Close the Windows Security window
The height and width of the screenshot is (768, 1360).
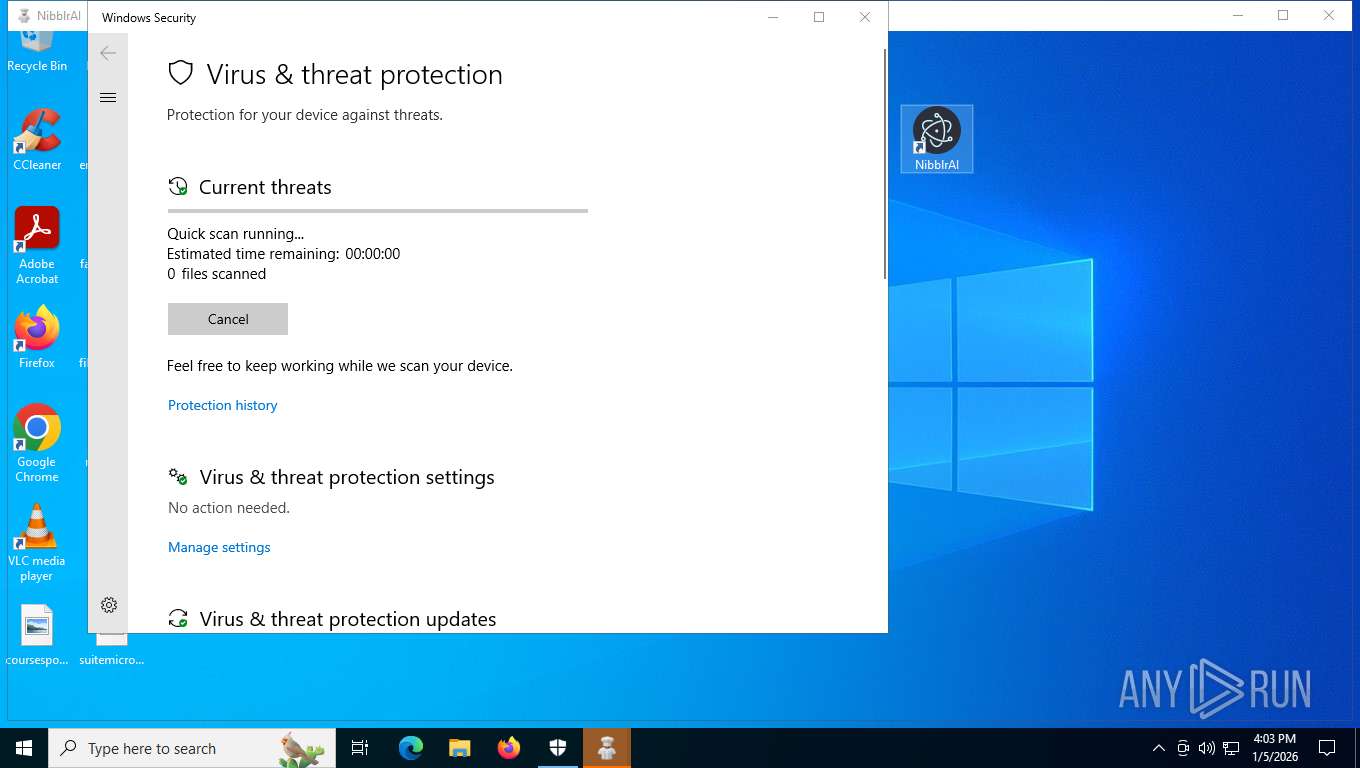(865, 17)
